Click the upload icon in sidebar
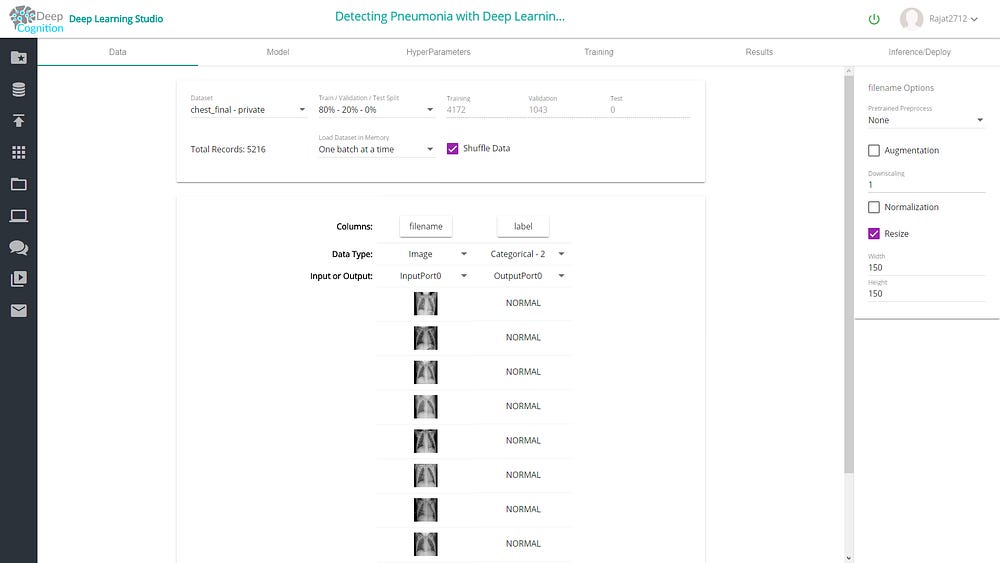The image size is (1000, 563). pyautogui.click(x=18, y=121)
